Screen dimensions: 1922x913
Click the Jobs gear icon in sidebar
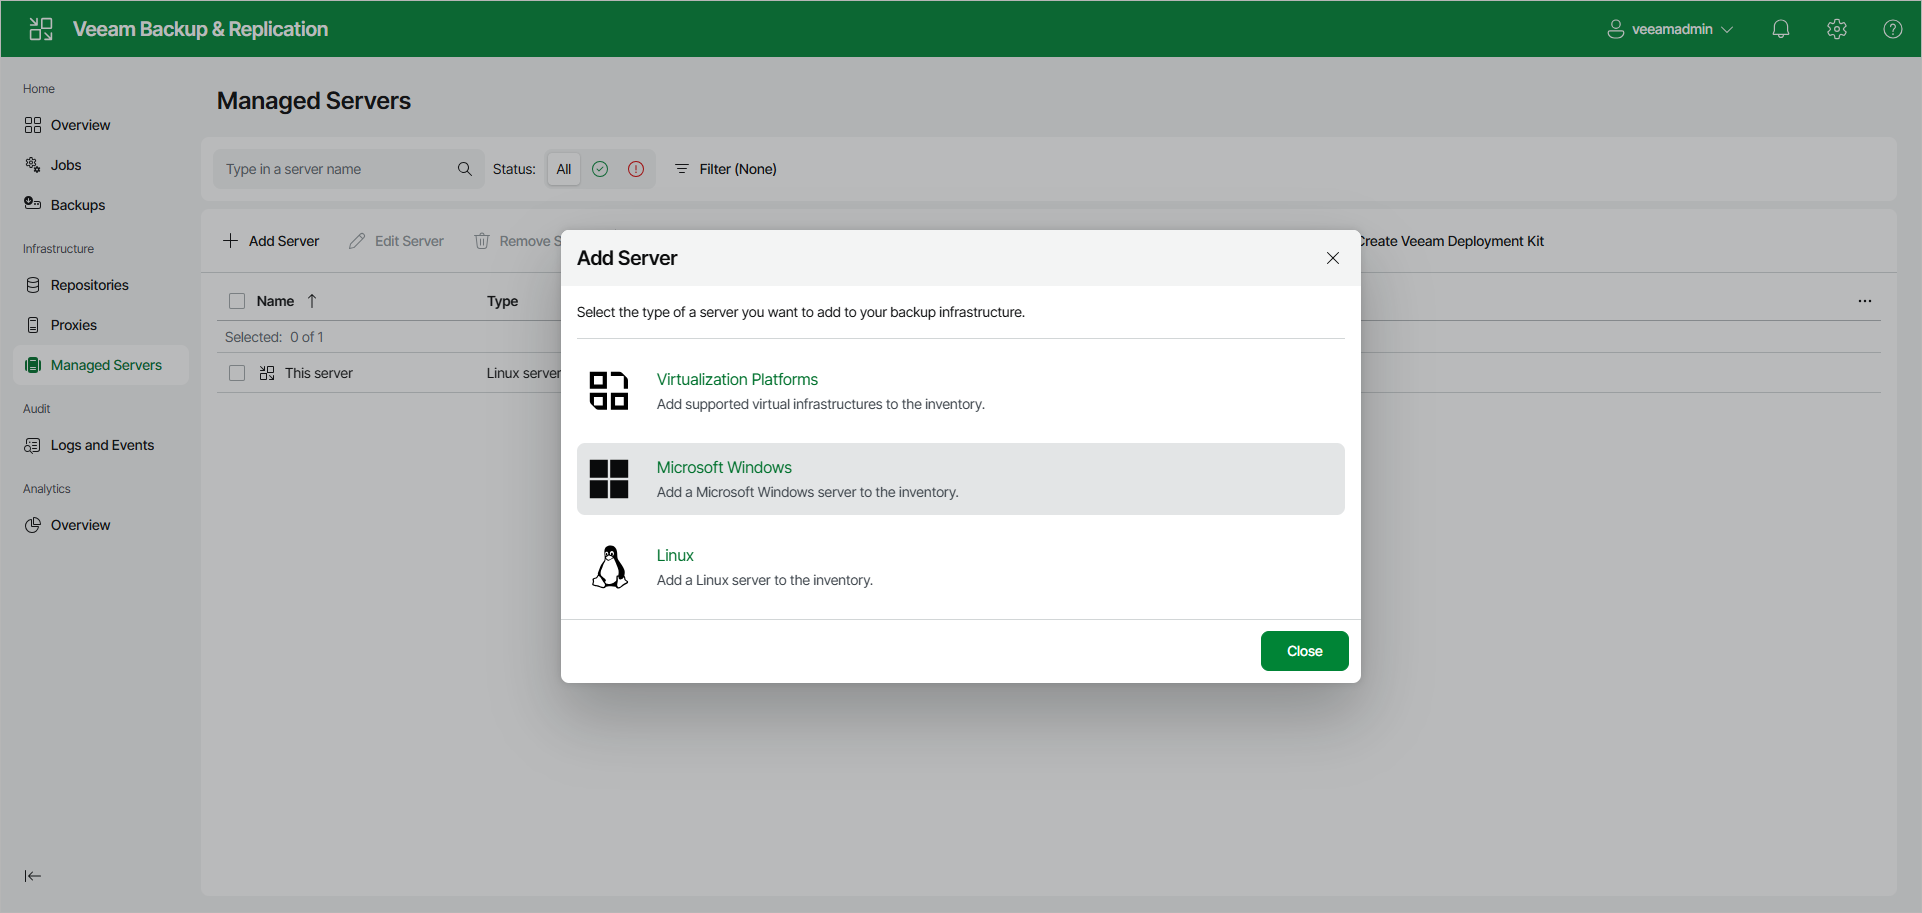pyautogui.click(x=33, y=165)
